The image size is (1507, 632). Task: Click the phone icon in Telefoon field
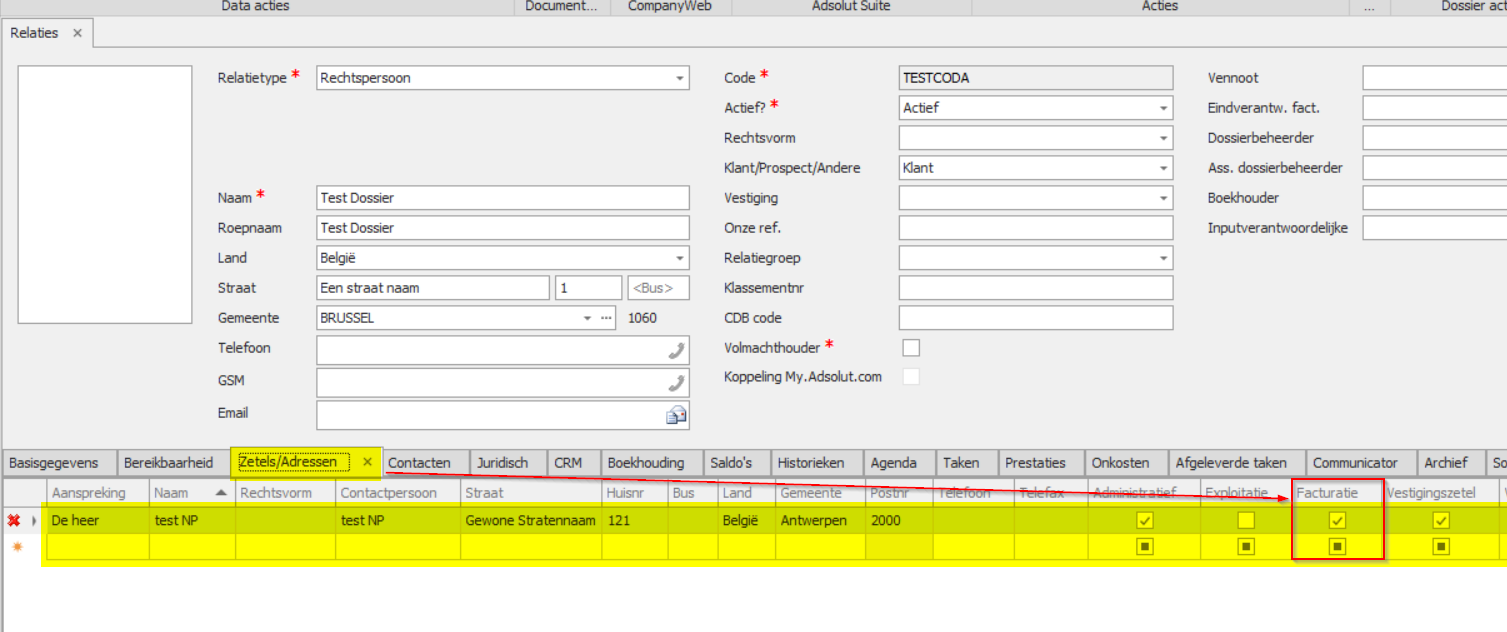click(x=677, y=350)
